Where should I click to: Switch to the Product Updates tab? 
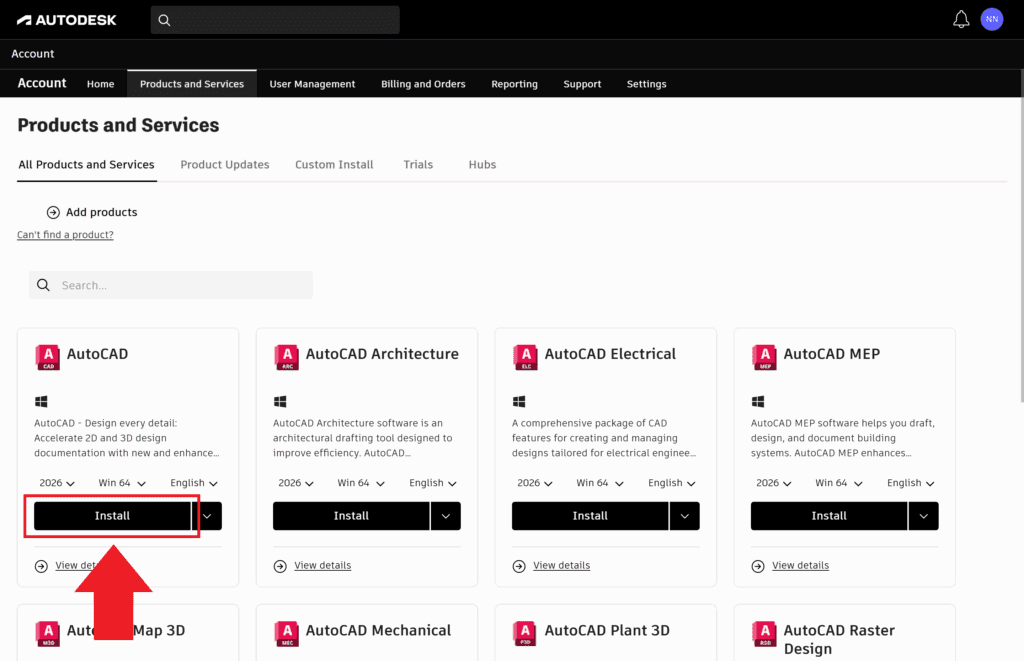pos(225,165)
